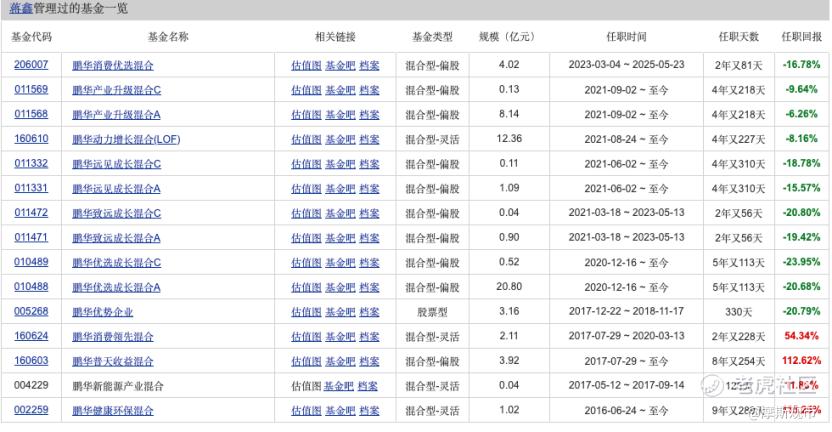Open fund code 160624 link
Viewport: 832px width, 432px height.
tap(31, 336)
